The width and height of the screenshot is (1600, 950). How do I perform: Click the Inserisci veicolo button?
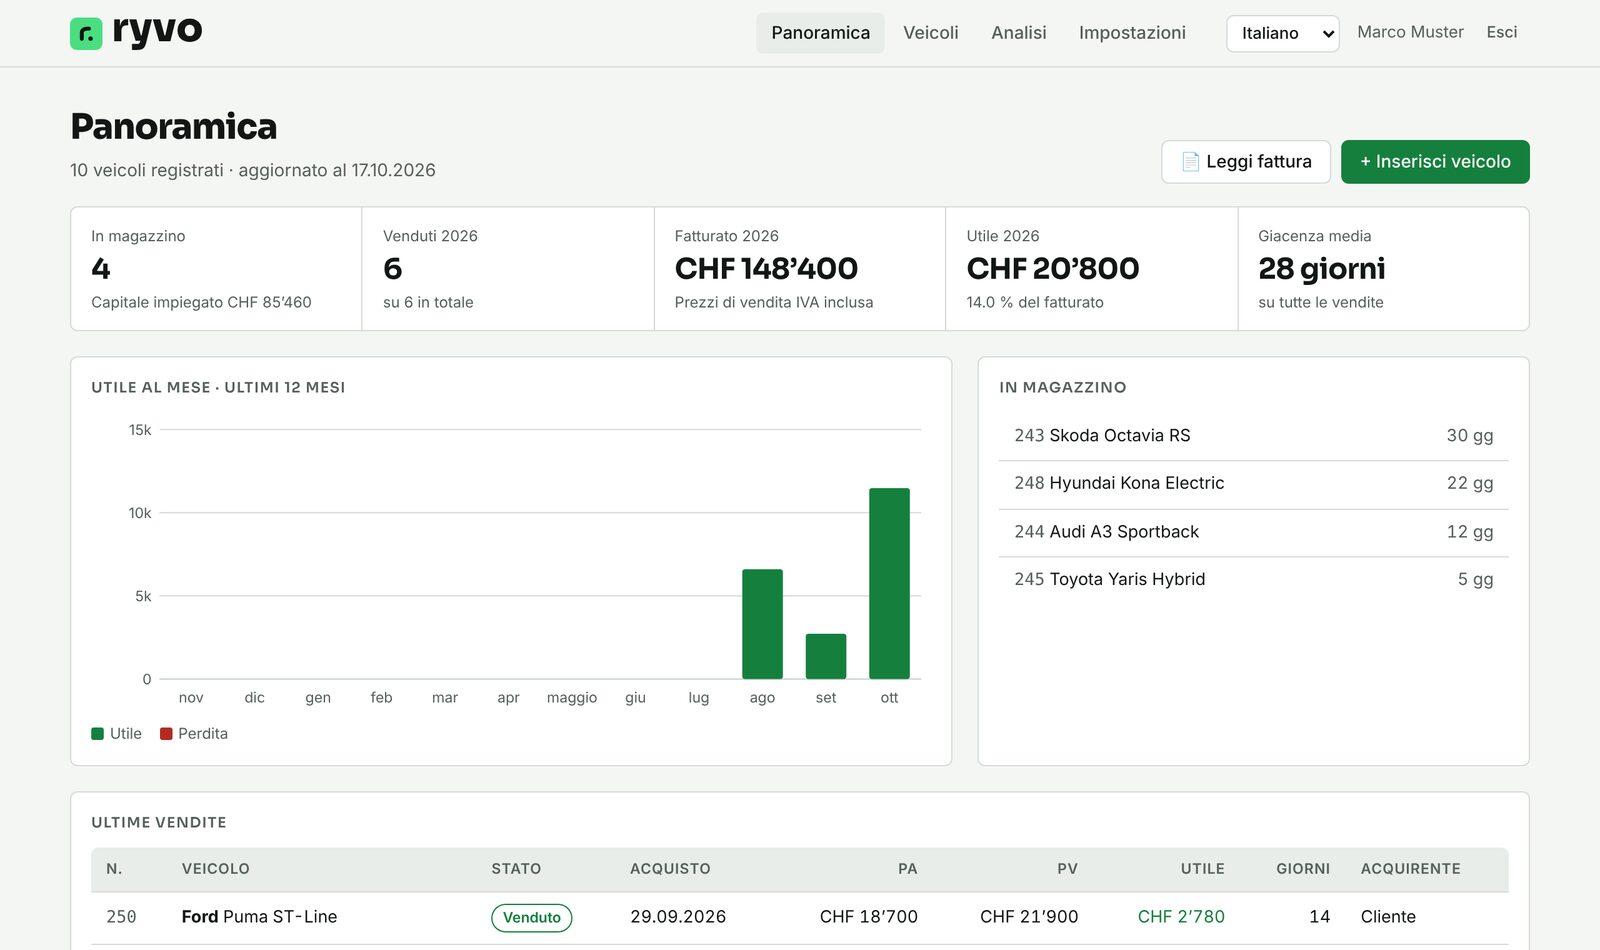coord(1435,162)
